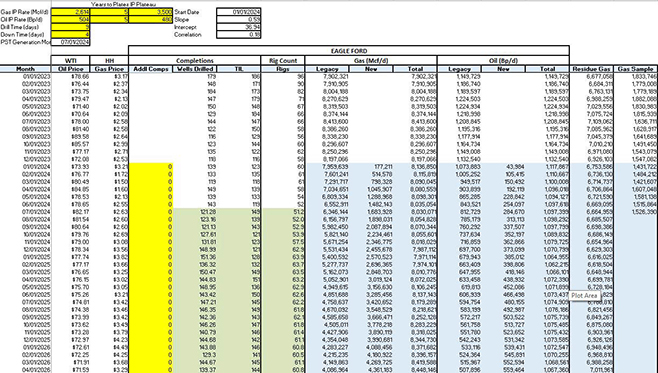
Task: Click the Rig Count group header
Action: 283,61
